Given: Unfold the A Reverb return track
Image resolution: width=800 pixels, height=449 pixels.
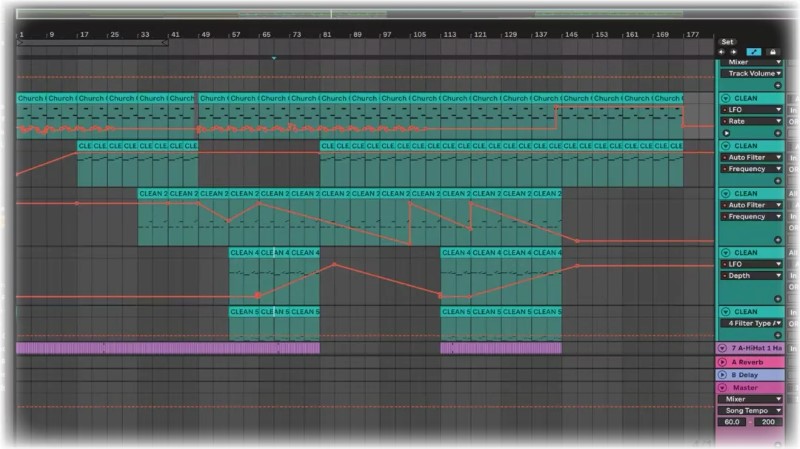Looking at the screenshot, I should [722, 362].
